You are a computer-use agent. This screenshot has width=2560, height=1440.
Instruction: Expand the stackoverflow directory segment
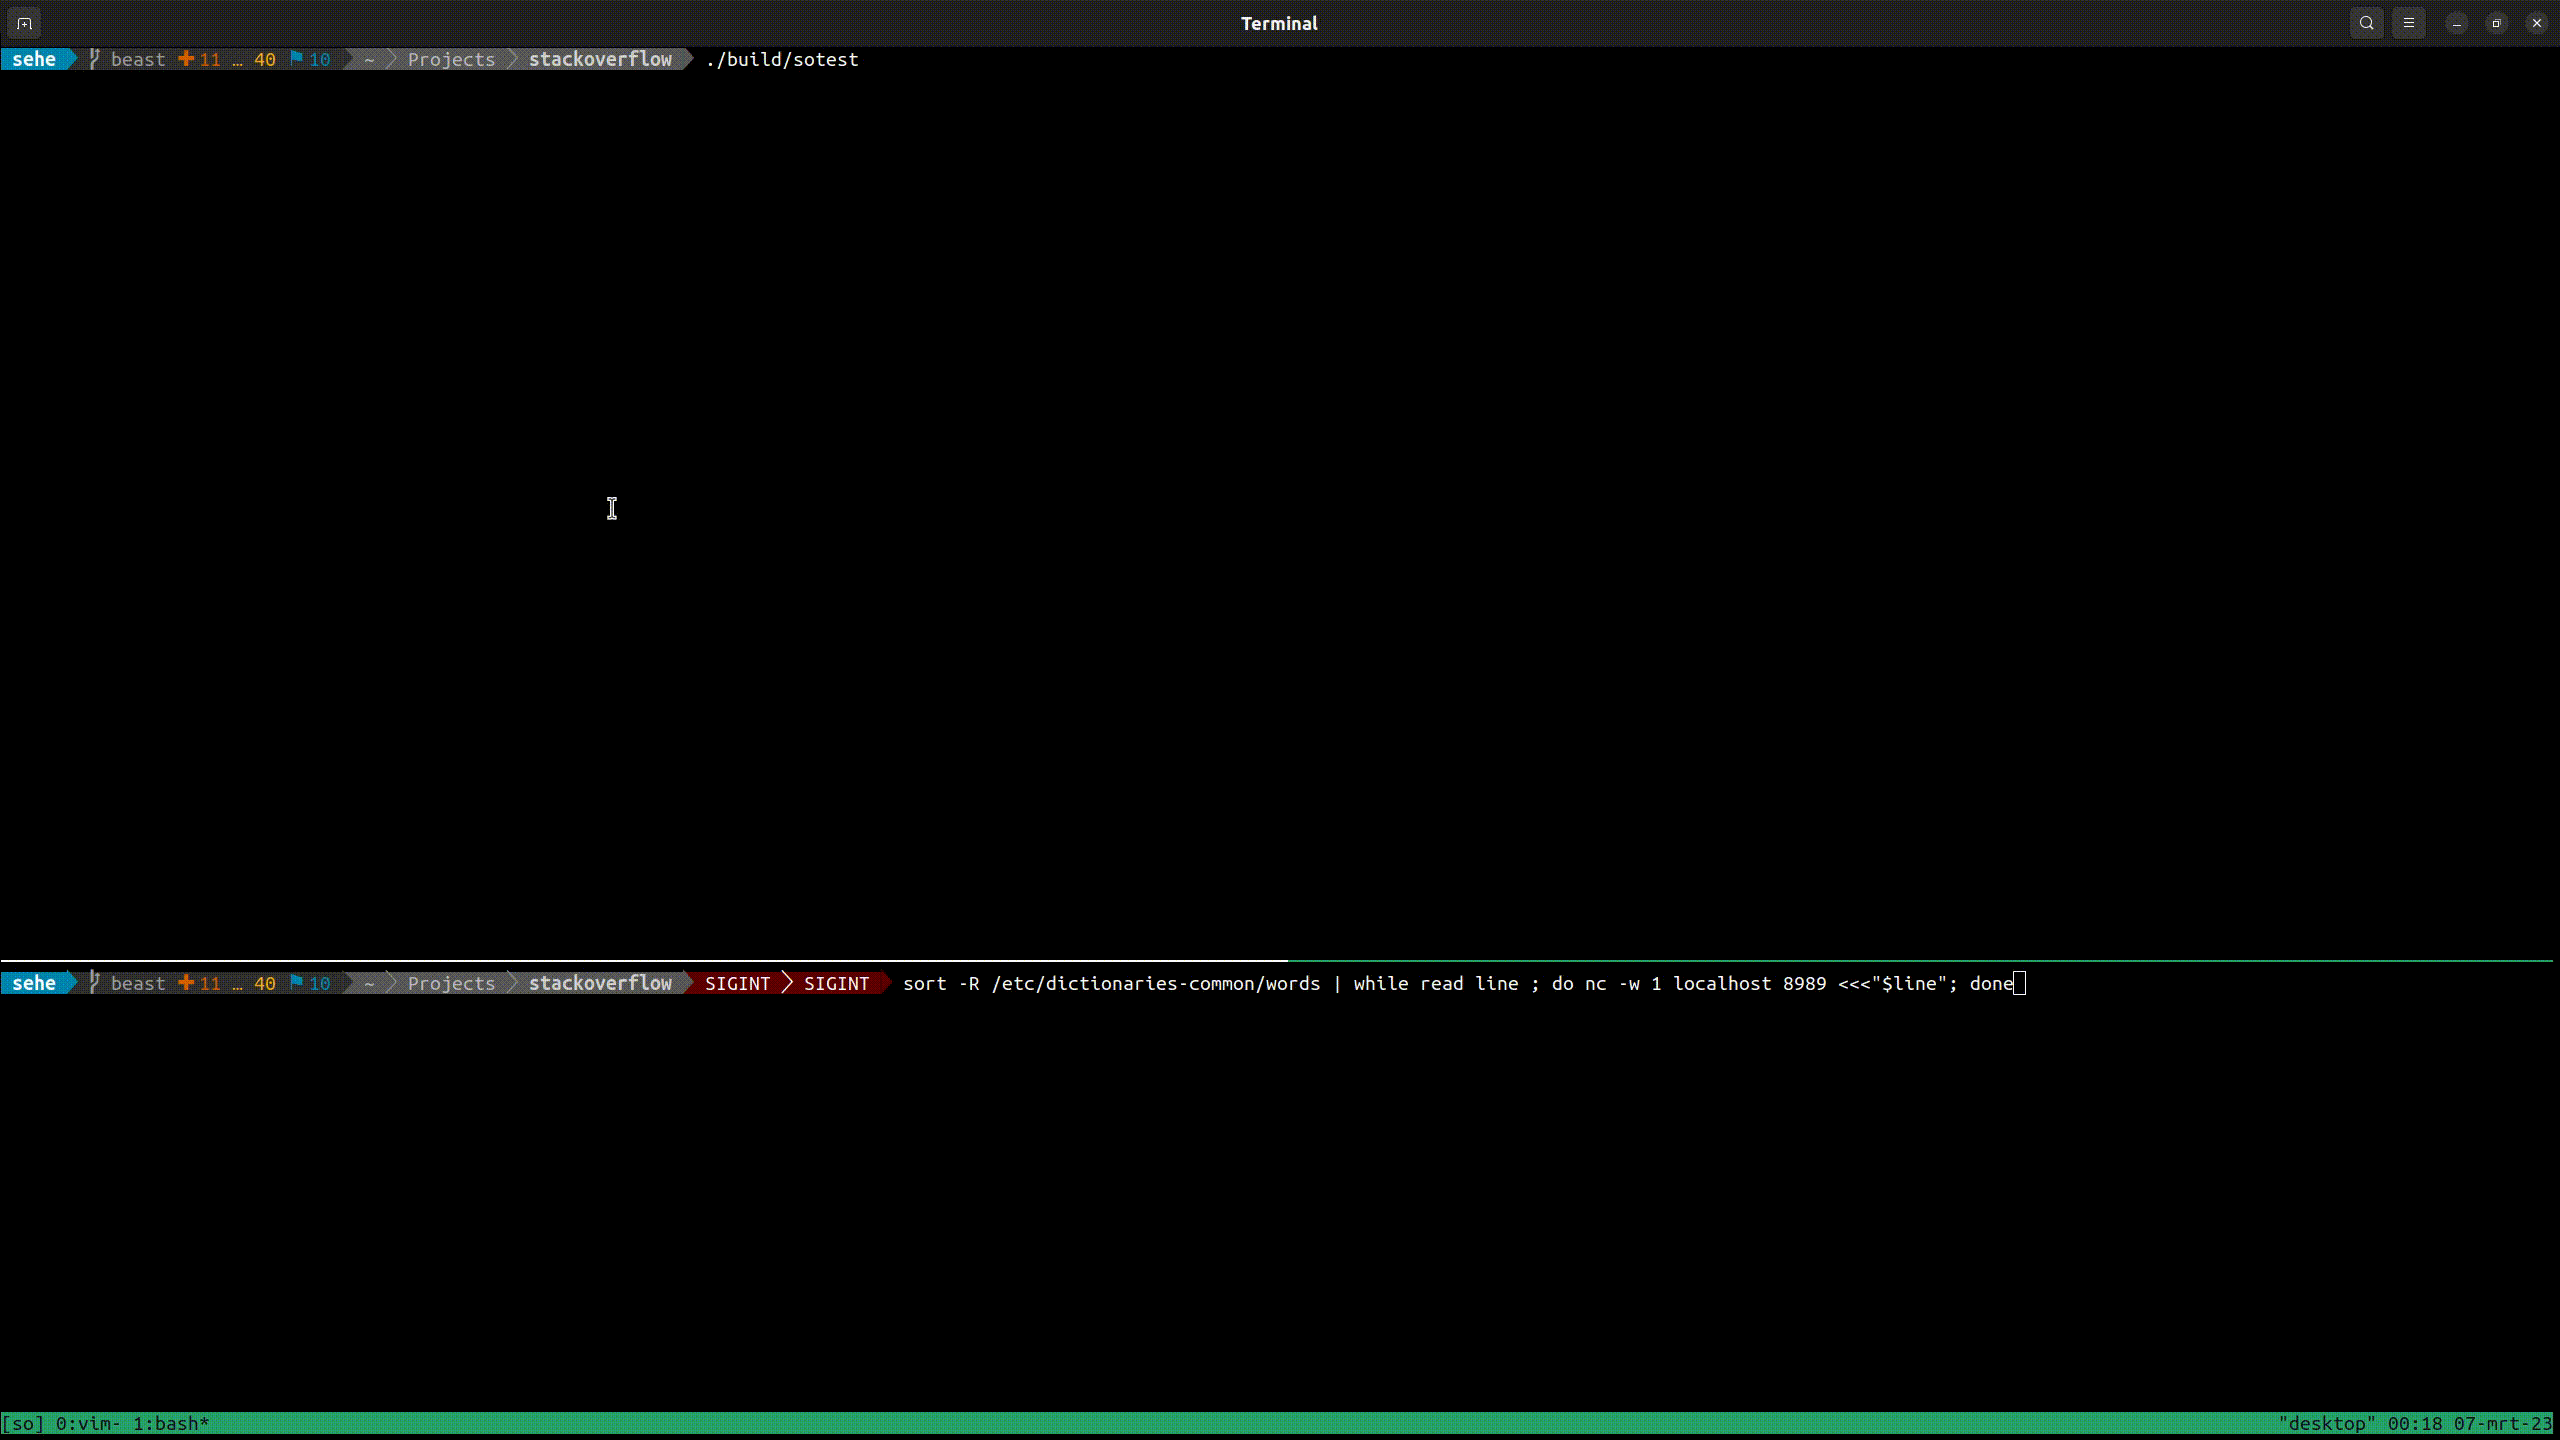click(x=600, y=59)
